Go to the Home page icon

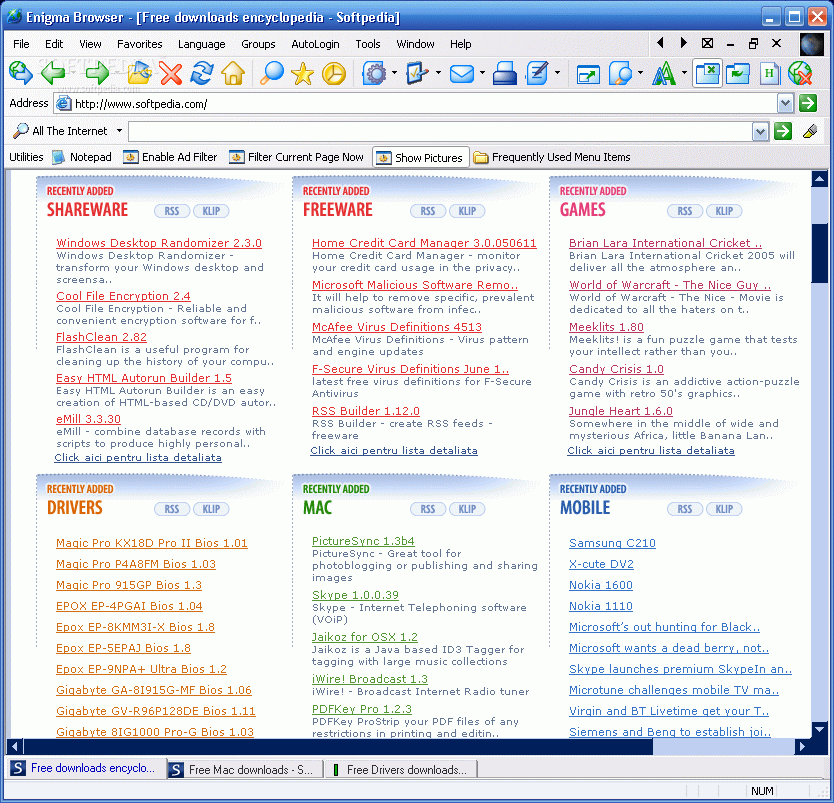pyautogui.click(x=233, y=73)
